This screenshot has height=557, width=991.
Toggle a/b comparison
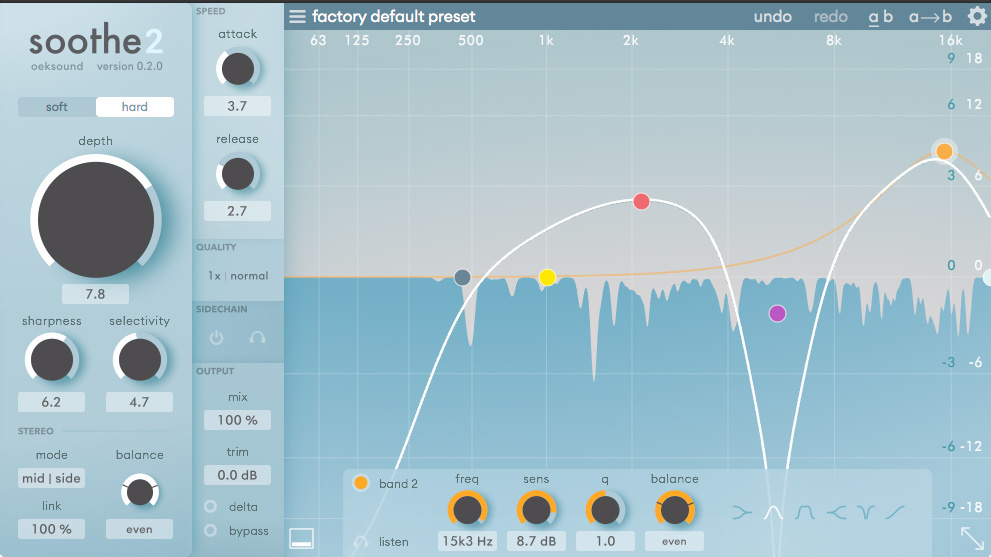[880, 16]
